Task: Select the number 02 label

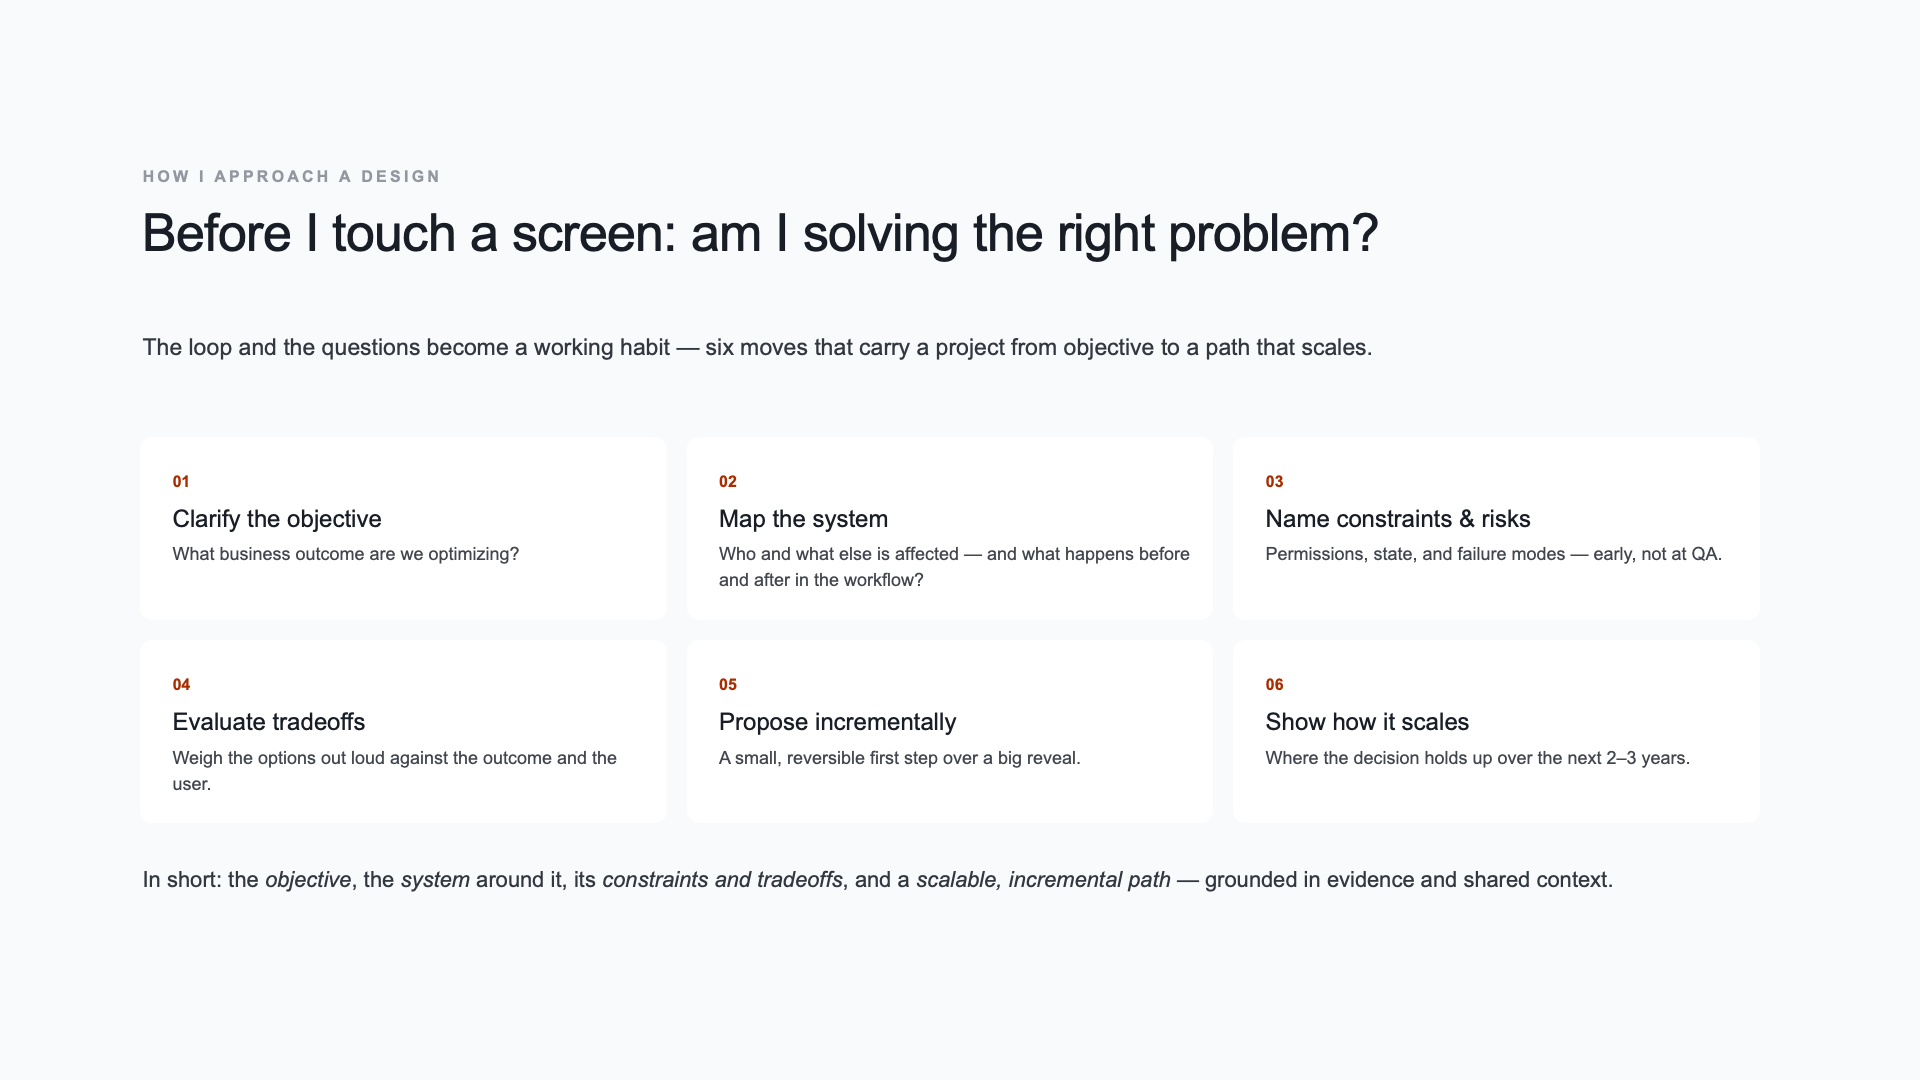Action: [728, 481]
